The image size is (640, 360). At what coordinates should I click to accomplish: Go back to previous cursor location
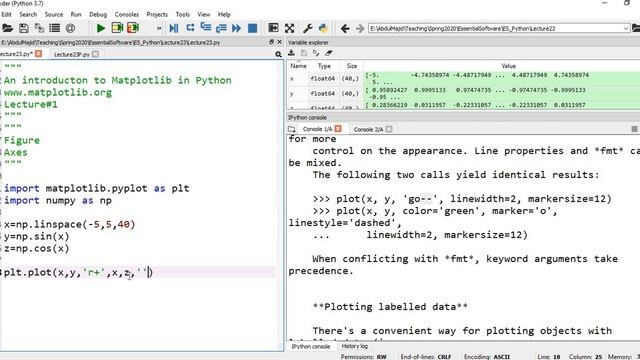point(345,29)
